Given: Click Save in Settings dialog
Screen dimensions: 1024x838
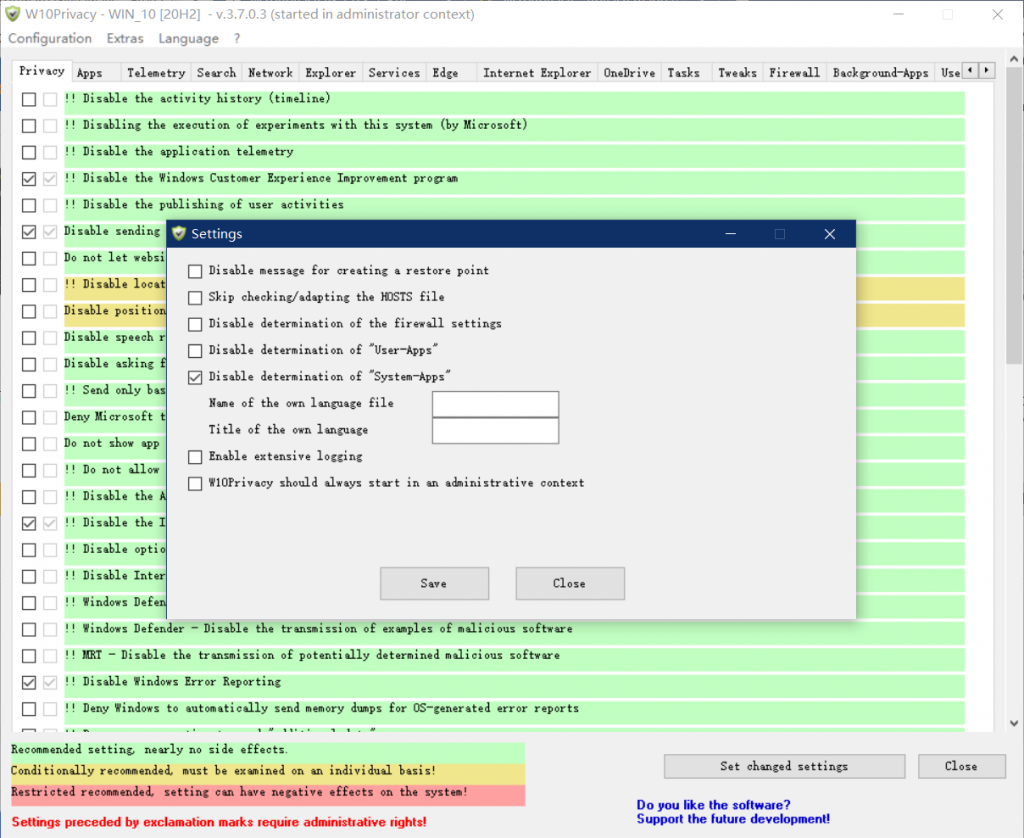Looking at the screenshot, I should click(434, 583).
